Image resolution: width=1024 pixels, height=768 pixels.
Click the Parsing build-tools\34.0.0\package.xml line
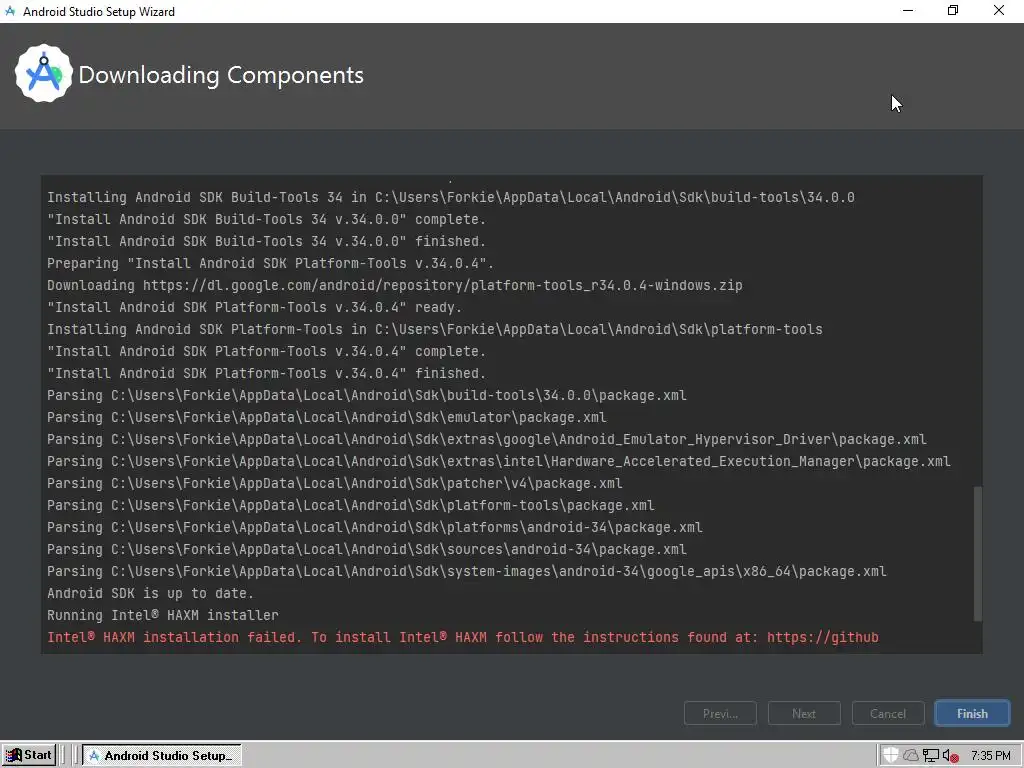366,395
